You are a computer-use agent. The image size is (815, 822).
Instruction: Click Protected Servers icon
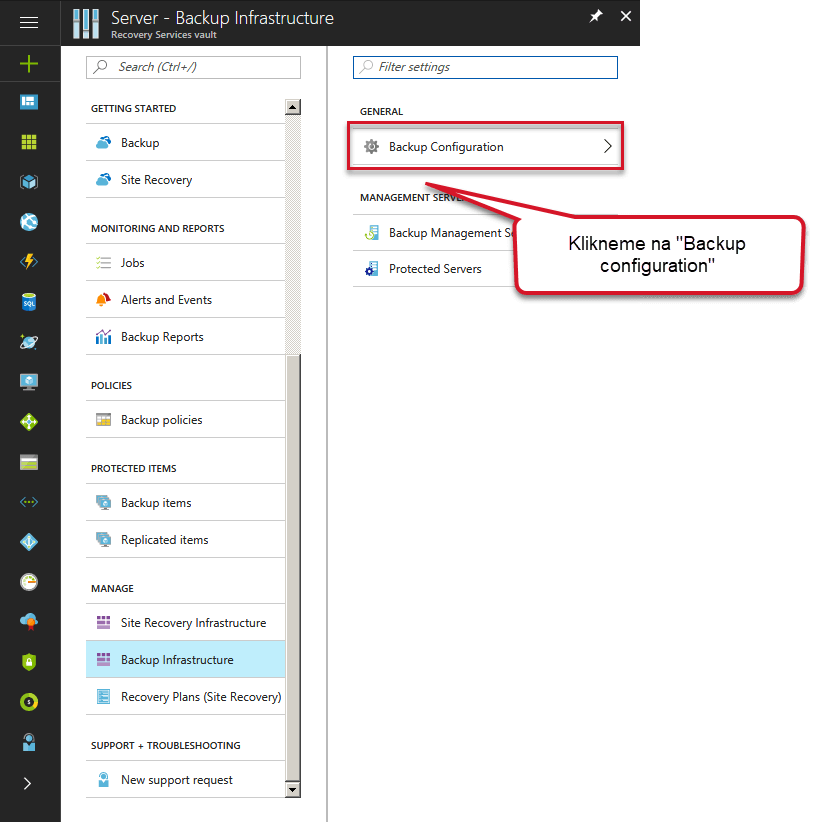point(372,269)
